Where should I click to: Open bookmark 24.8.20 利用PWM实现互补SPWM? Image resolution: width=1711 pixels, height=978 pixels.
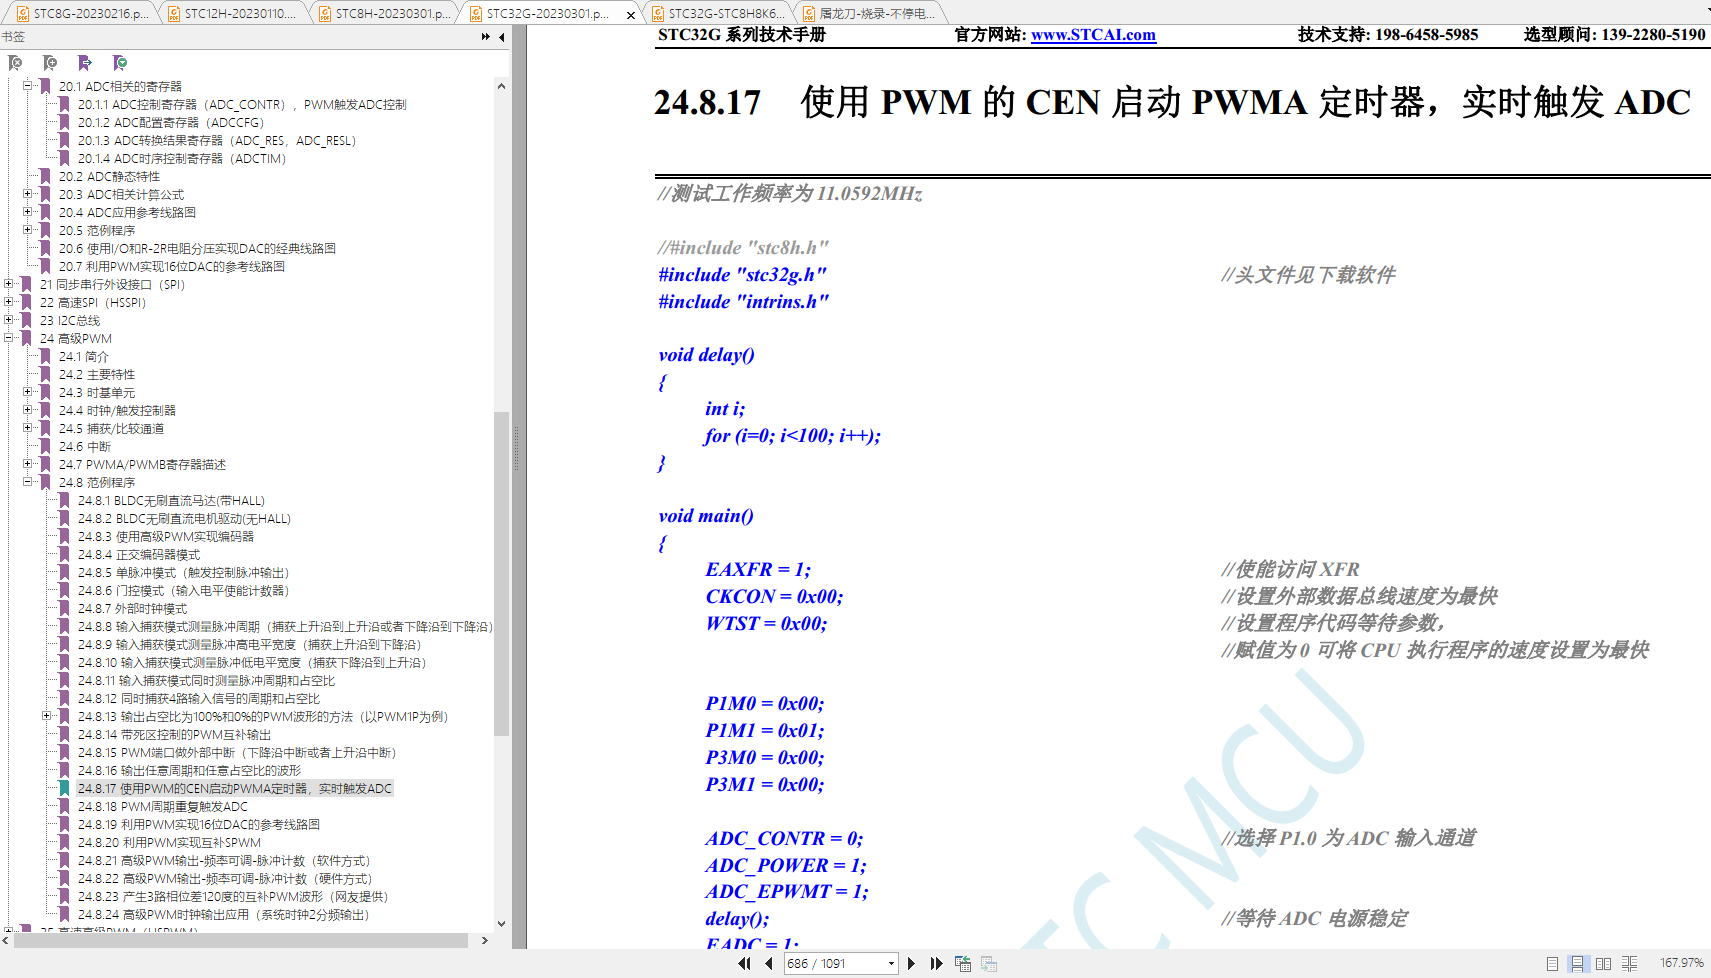click(x=169, y=842)
